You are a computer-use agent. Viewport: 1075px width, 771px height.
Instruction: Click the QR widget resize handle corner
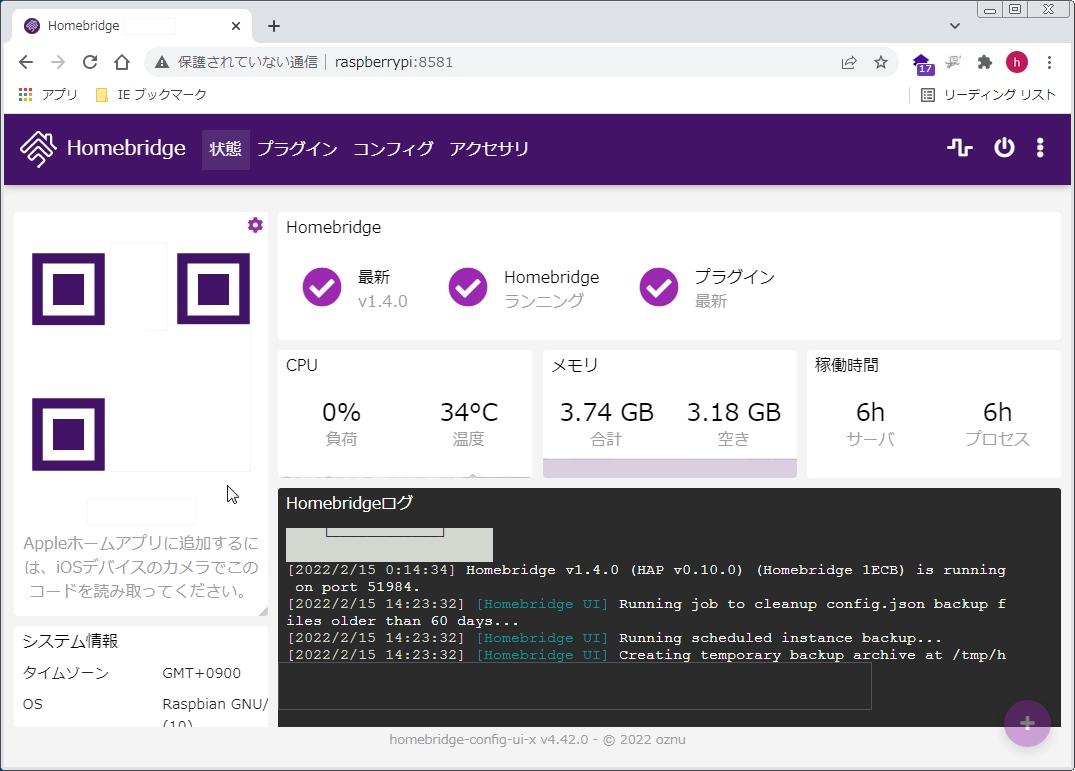[x=263, y=611]
